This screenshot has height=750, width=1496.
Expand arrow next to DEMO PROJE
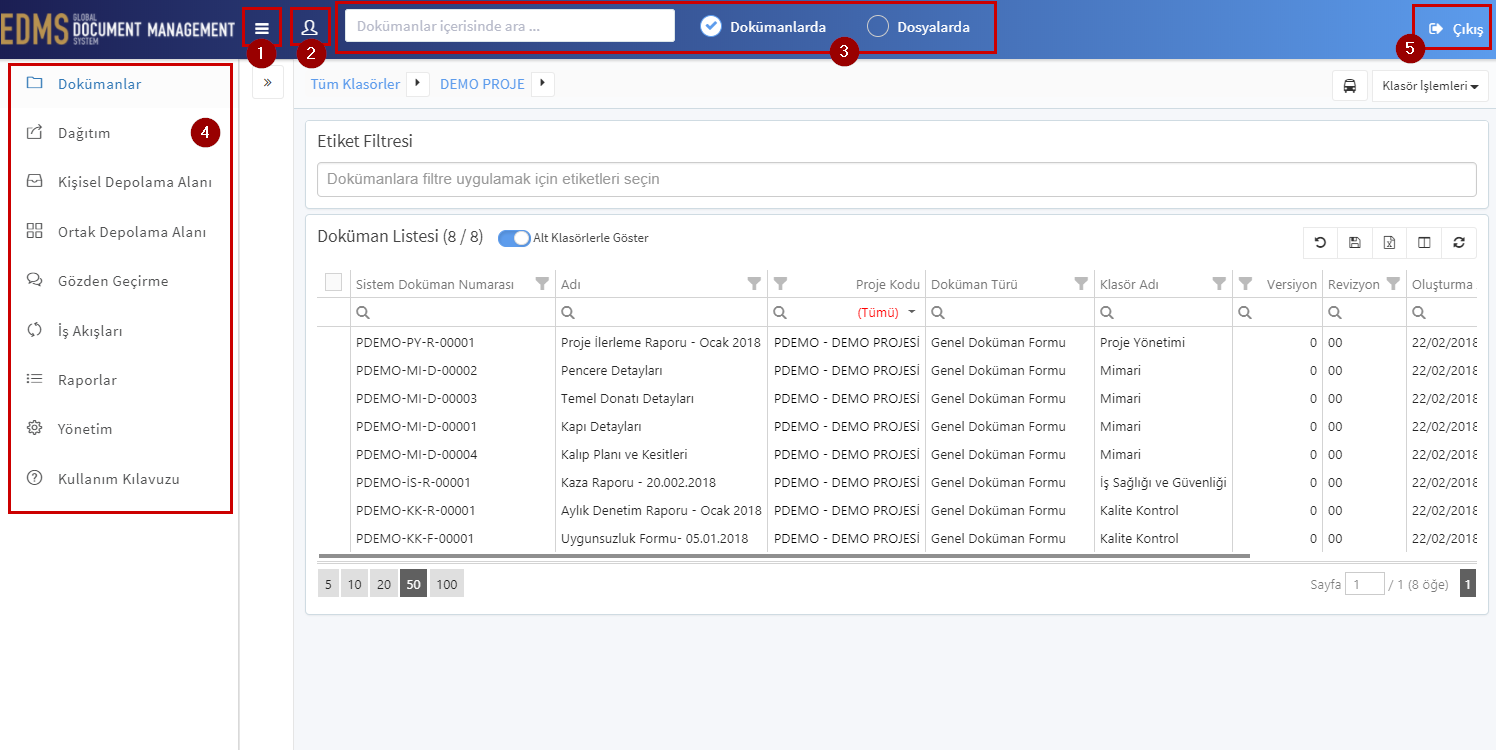(x=543, y=84)
